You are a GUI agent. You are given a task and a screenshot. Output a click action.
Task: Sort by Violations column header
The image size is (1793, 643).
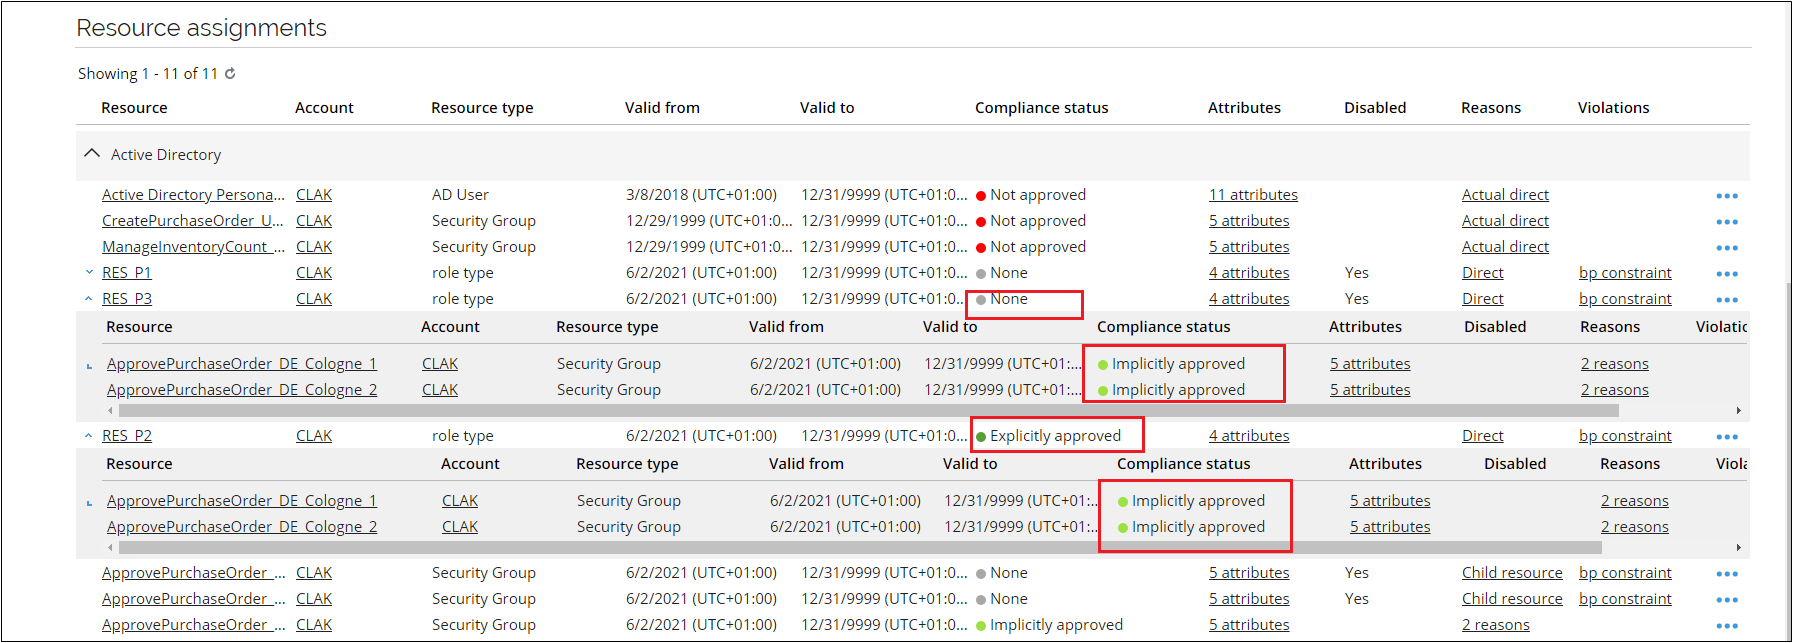[x=1613, y=108]
